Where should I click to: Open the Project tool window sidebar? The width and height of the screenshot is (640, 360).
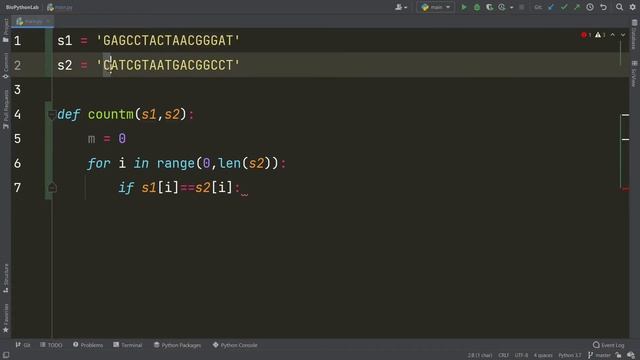[x=5, y=31]
